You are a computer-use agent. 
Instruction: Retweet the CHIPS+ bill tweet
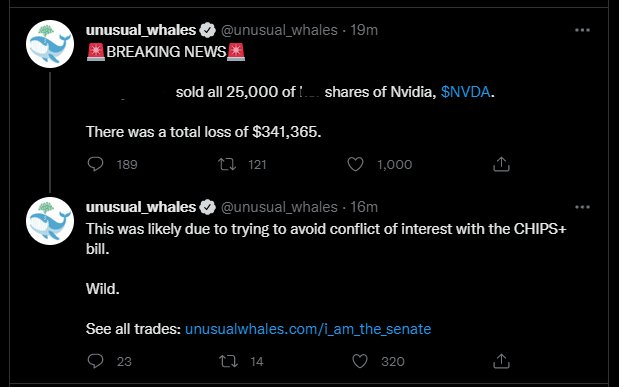pos(228,361)
